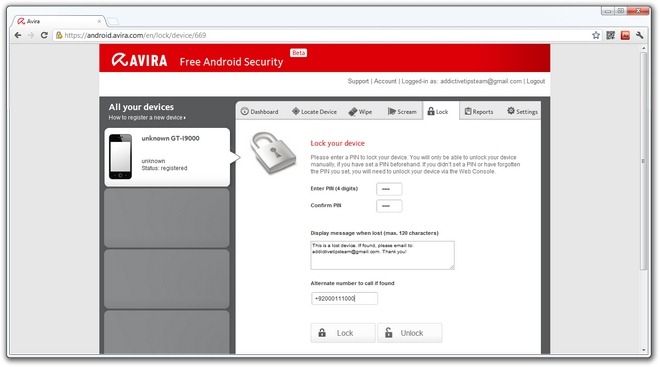
Task: Click the browser forward arrow
Action: [x=31, y=35]
